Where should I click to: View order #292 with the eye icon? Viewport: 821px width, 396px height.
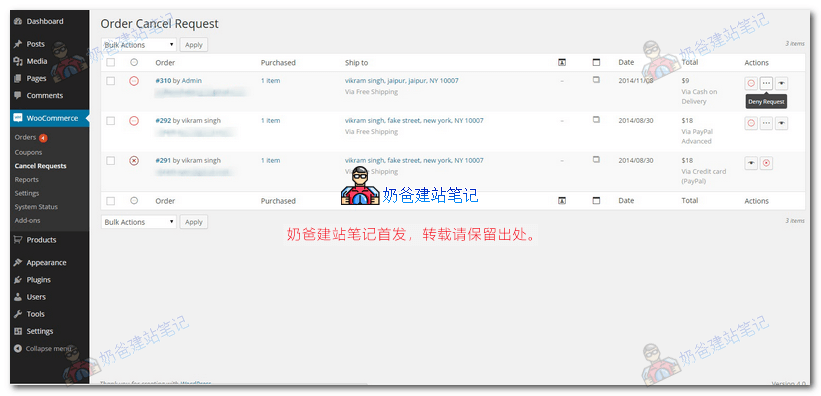(781, 123)
